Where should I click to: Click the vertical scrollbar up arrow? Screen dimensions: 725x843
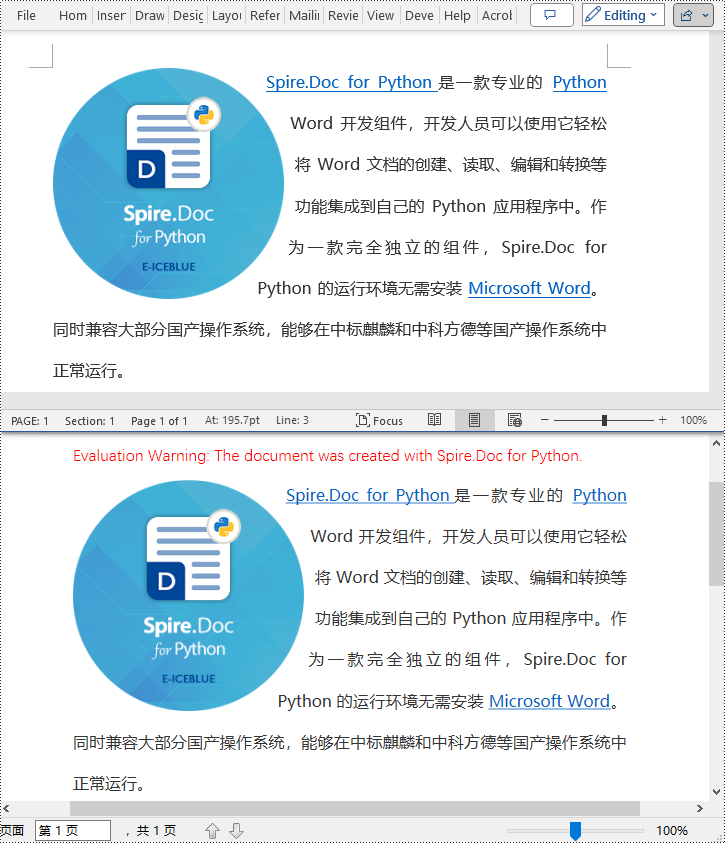click(716, 444)
